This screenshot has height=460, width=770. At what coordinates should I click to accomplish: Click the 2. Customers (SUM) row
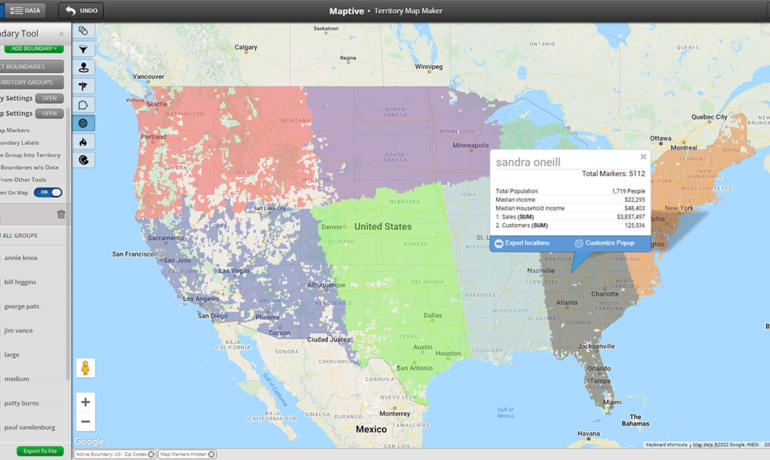(570, 225)
